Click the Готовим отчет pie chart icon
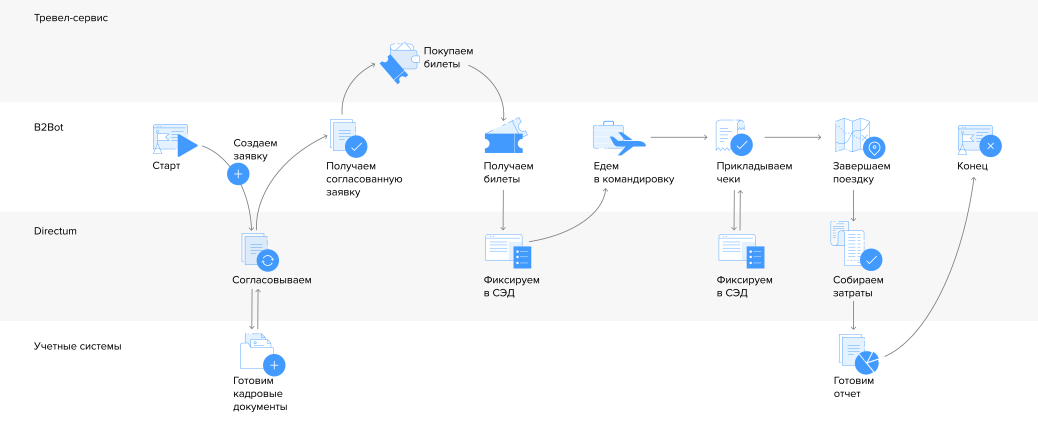 (859, 354)
